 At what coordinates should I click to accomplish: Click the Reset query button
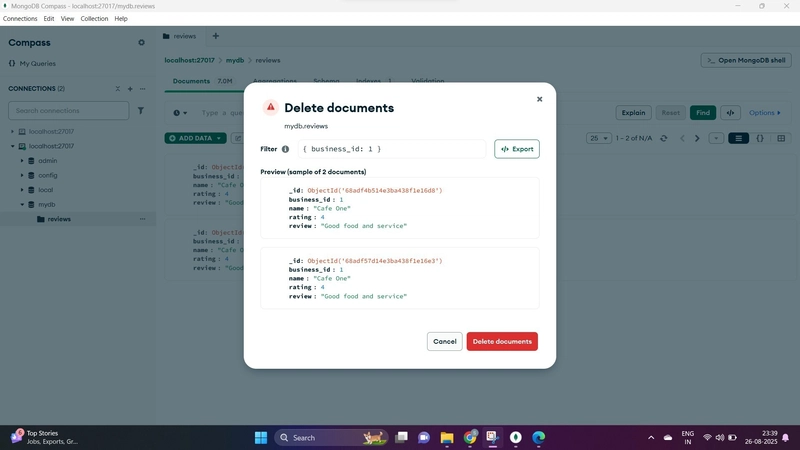coord(670,113)
